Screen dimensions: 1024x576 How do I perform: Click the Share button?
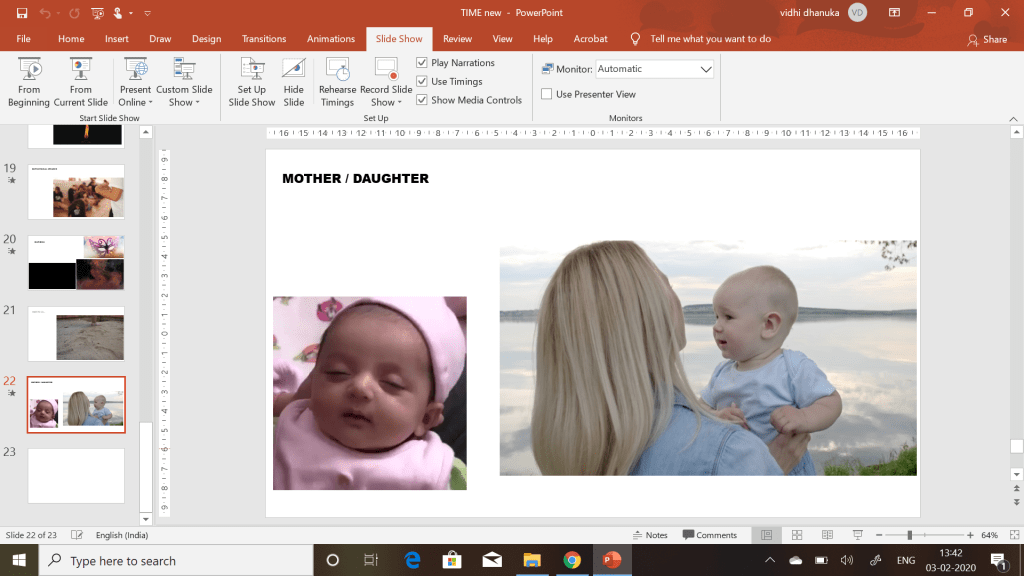coord(987,40)
